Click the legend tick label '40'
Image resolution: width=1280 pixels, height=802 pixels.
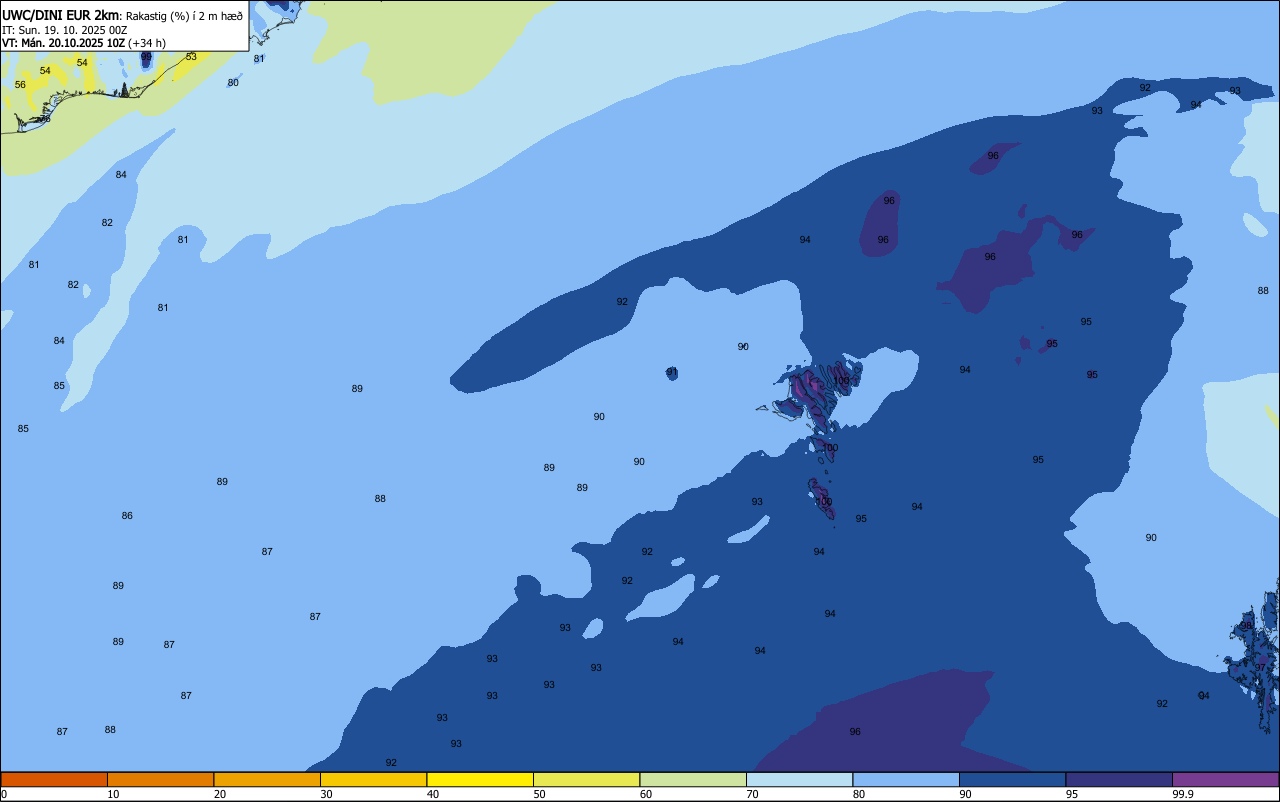(x=432, y=794)
